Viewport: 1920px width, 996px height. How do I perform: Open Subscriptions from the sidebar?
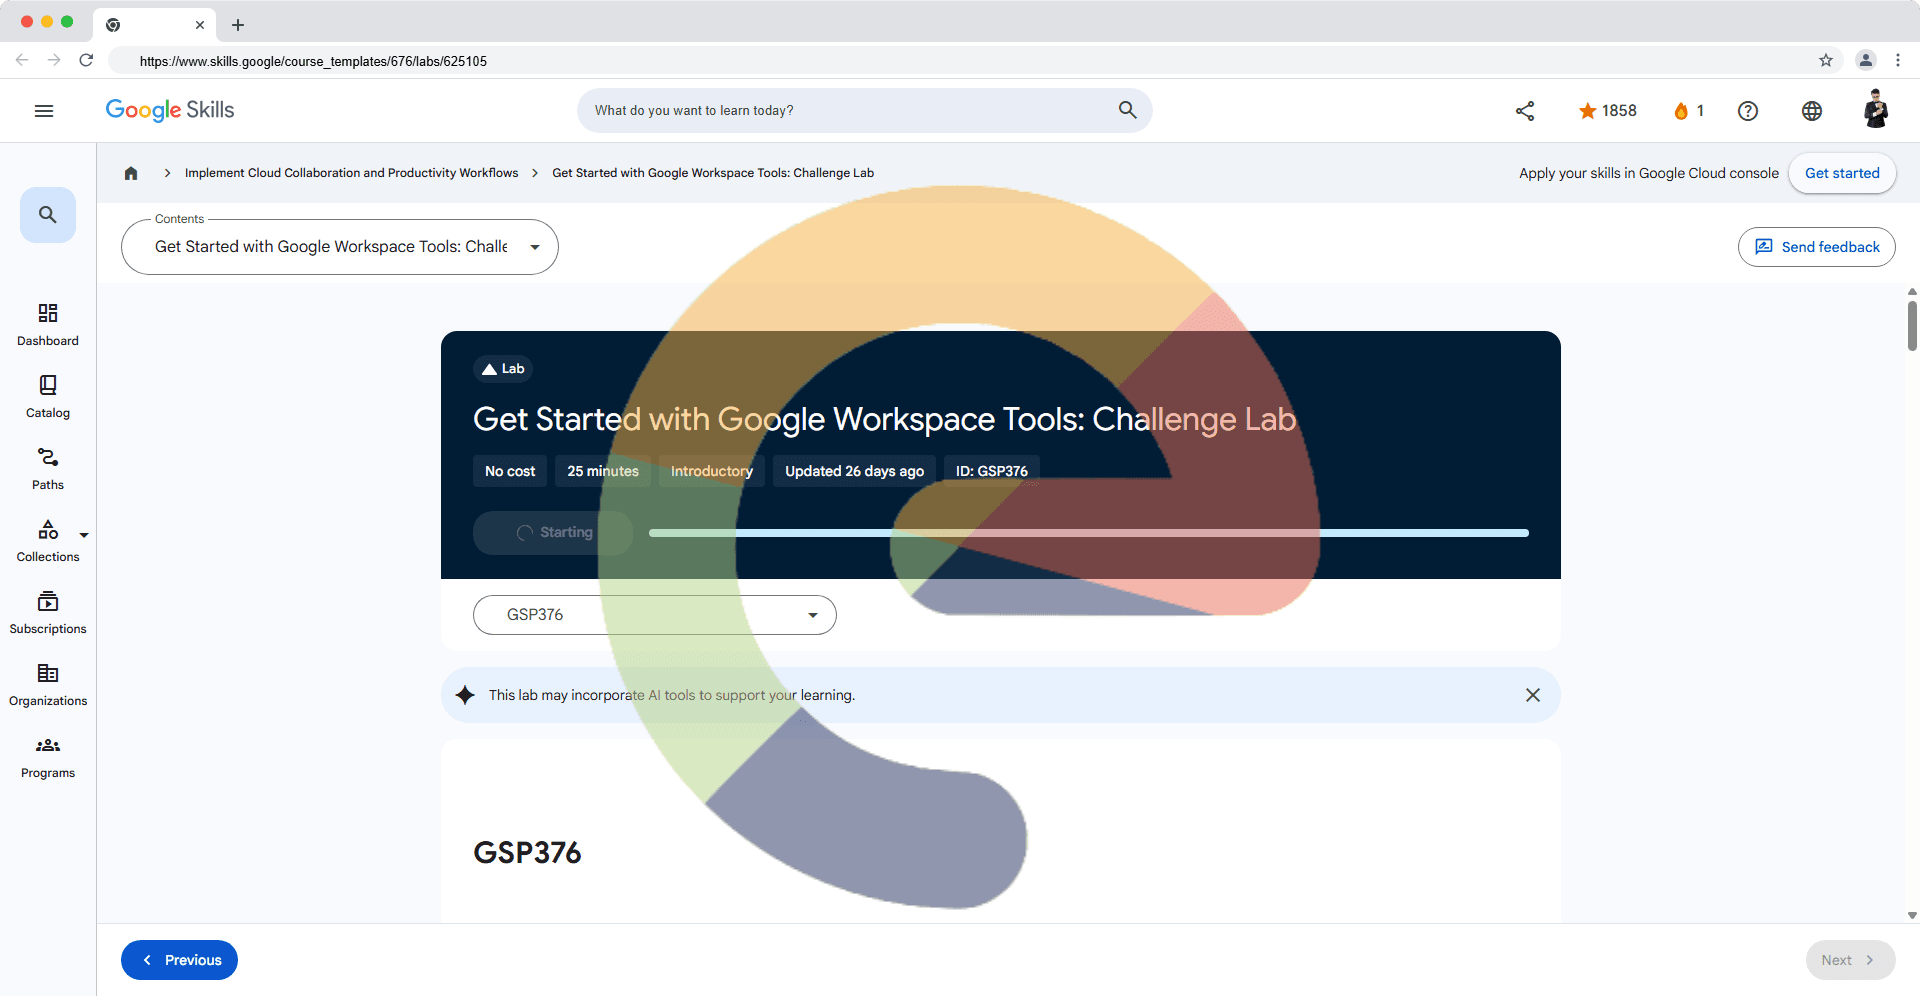pyautogui.click(x=48, y=613)
